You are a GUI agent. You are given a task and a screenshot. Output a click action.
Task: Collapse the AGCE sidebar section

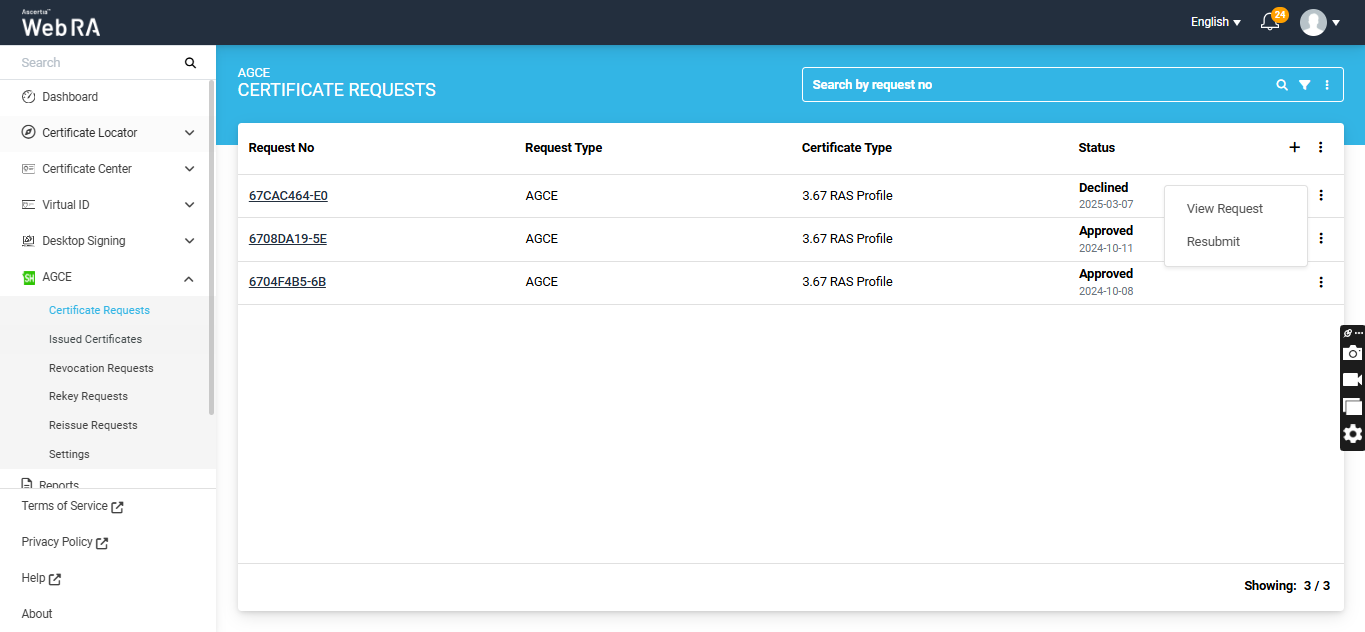pos(189,277)
